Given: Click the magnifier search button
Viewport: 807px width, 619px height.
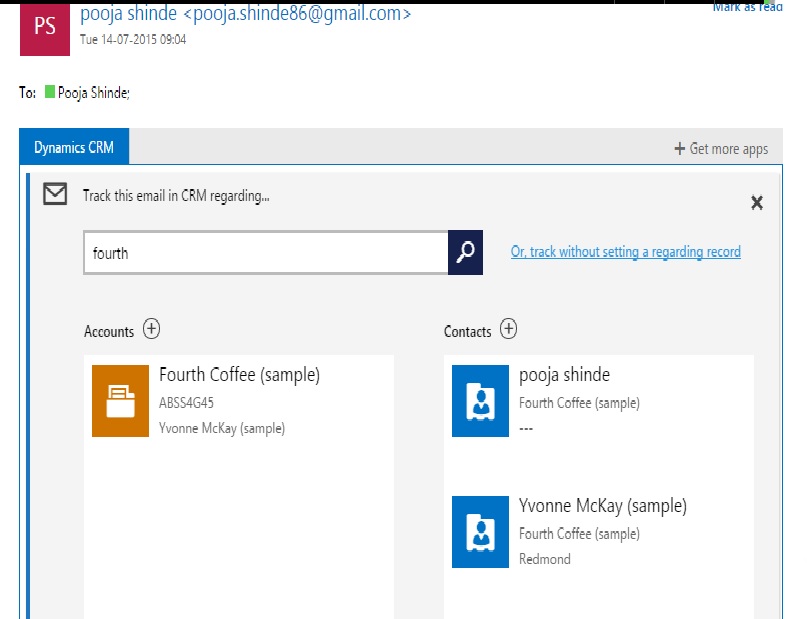Looking at the screenshot, I should 465,252.
